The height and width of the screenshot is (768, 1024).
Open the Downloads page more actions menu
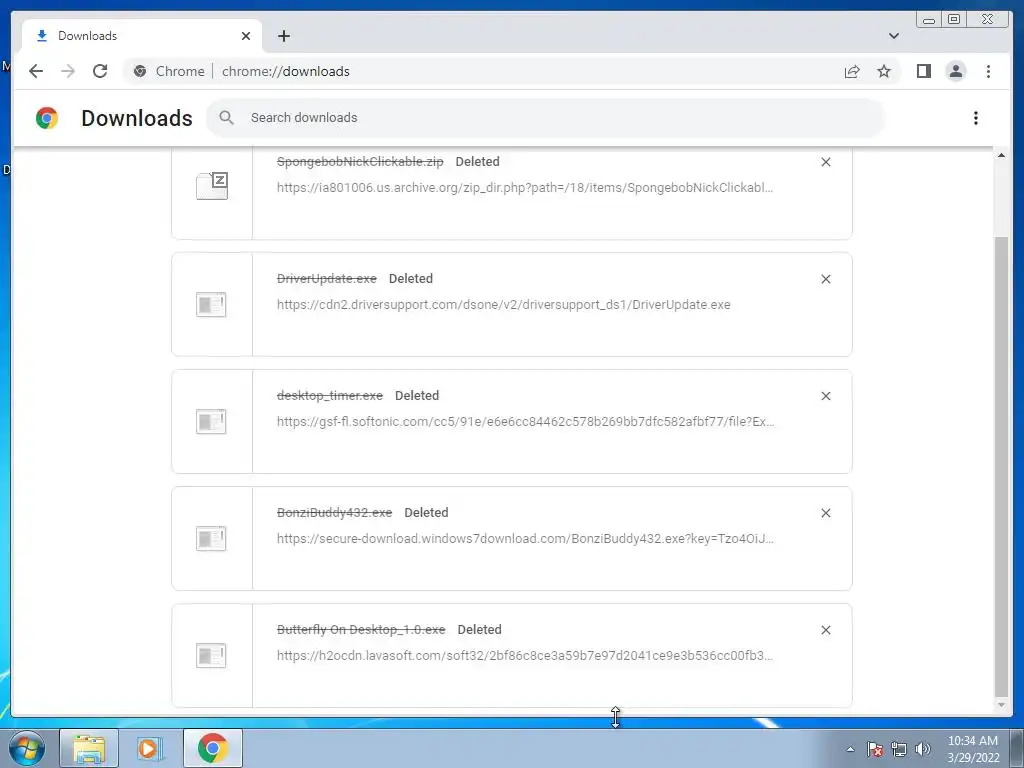[976, 118]
